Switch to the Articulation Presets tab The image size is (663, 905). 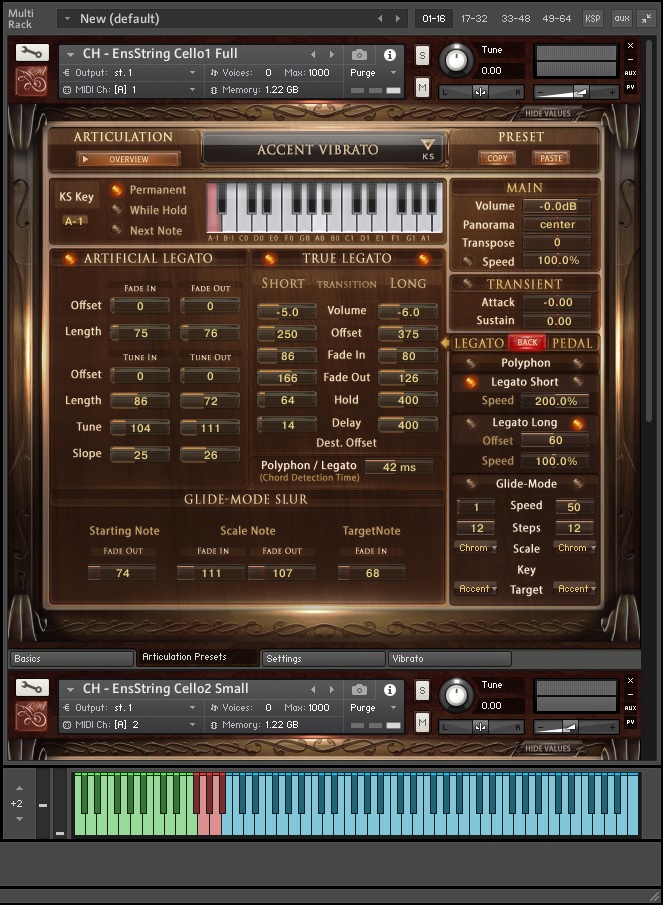coord(197,657)
